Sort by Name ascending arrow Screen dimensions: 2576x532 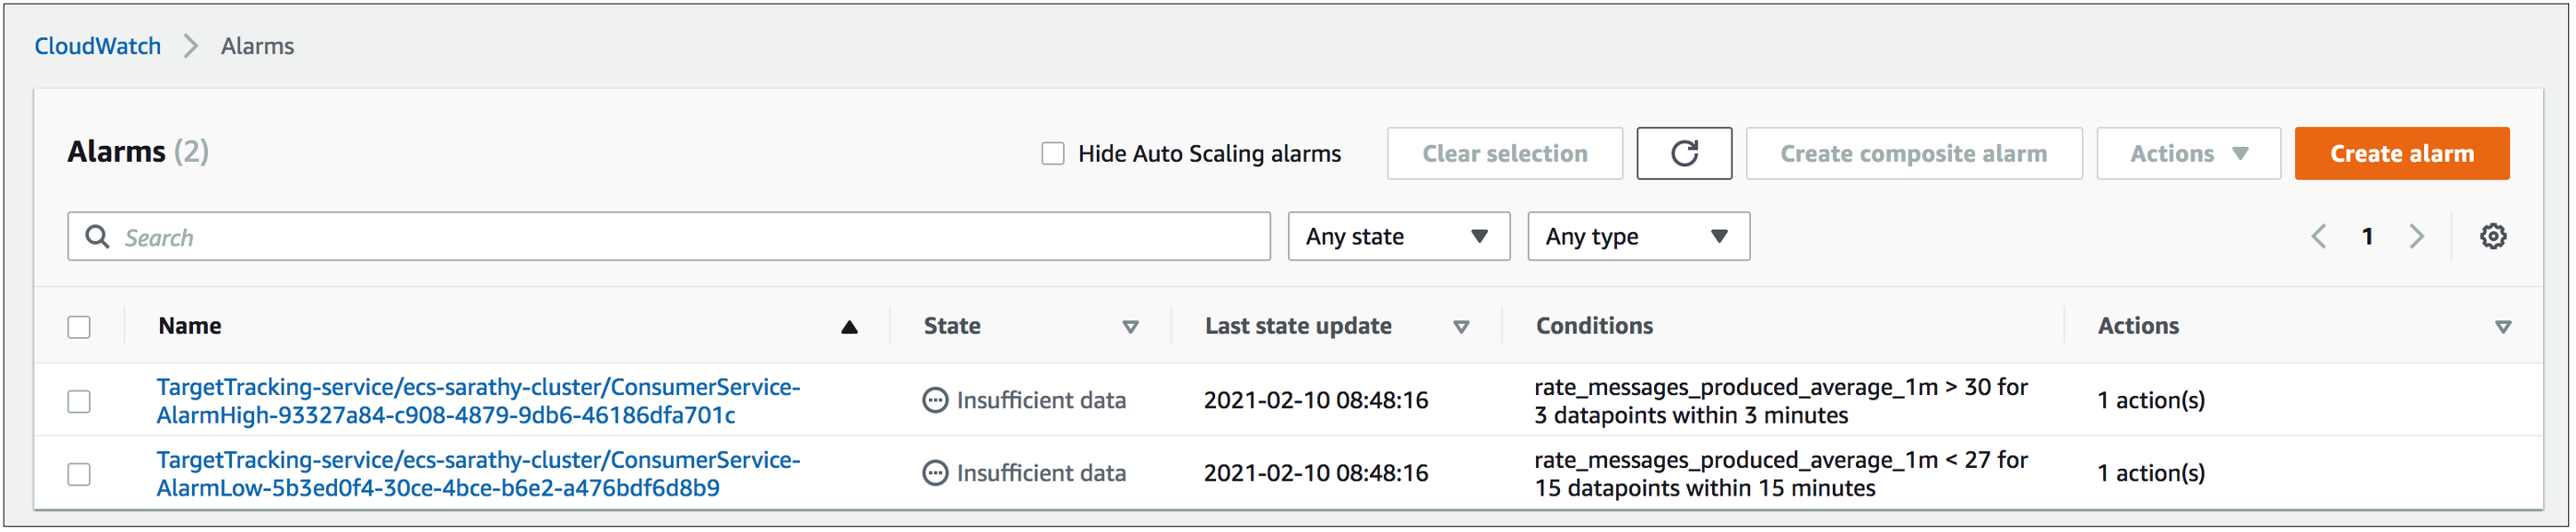[849, 327]
